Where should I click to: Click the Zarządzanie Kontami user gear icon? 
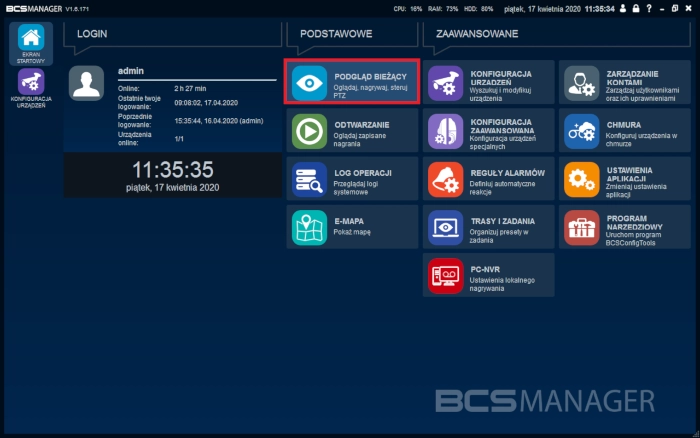tap(581, 83)
